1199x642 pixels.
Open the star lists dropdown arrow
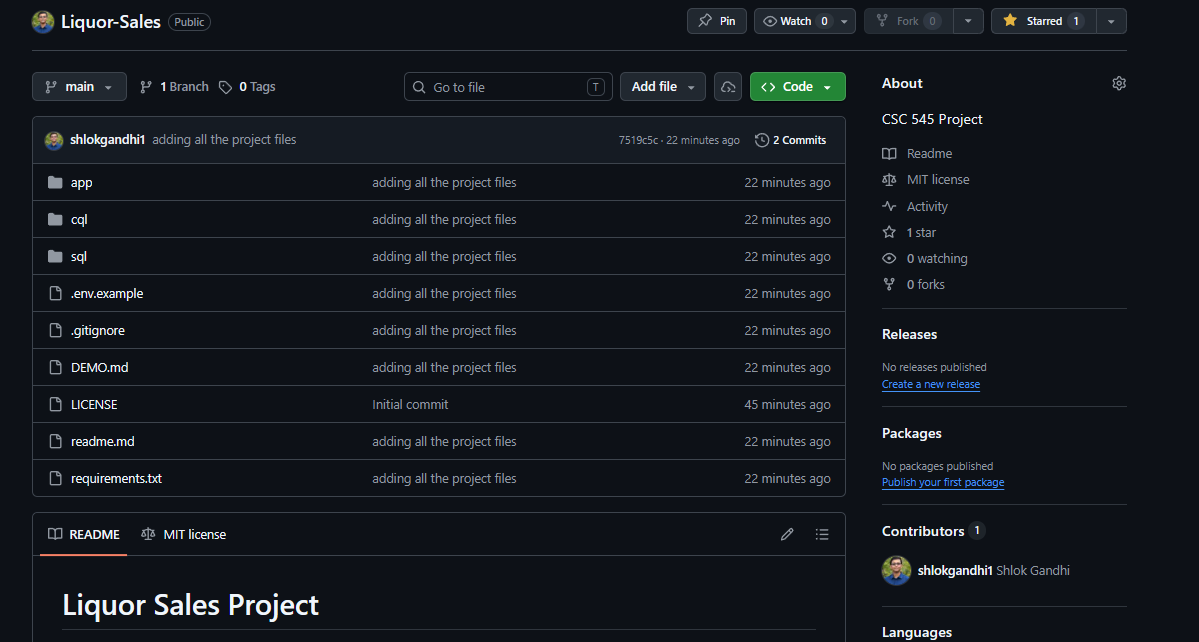tap(1111, 21)
